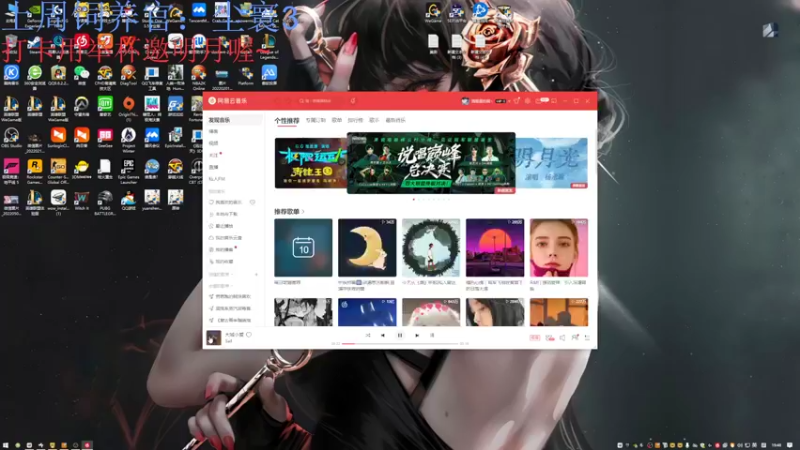Screen dimensions: 800x450
Task: Switch to the 歌单 tab
Action: (x=337, y=120)
